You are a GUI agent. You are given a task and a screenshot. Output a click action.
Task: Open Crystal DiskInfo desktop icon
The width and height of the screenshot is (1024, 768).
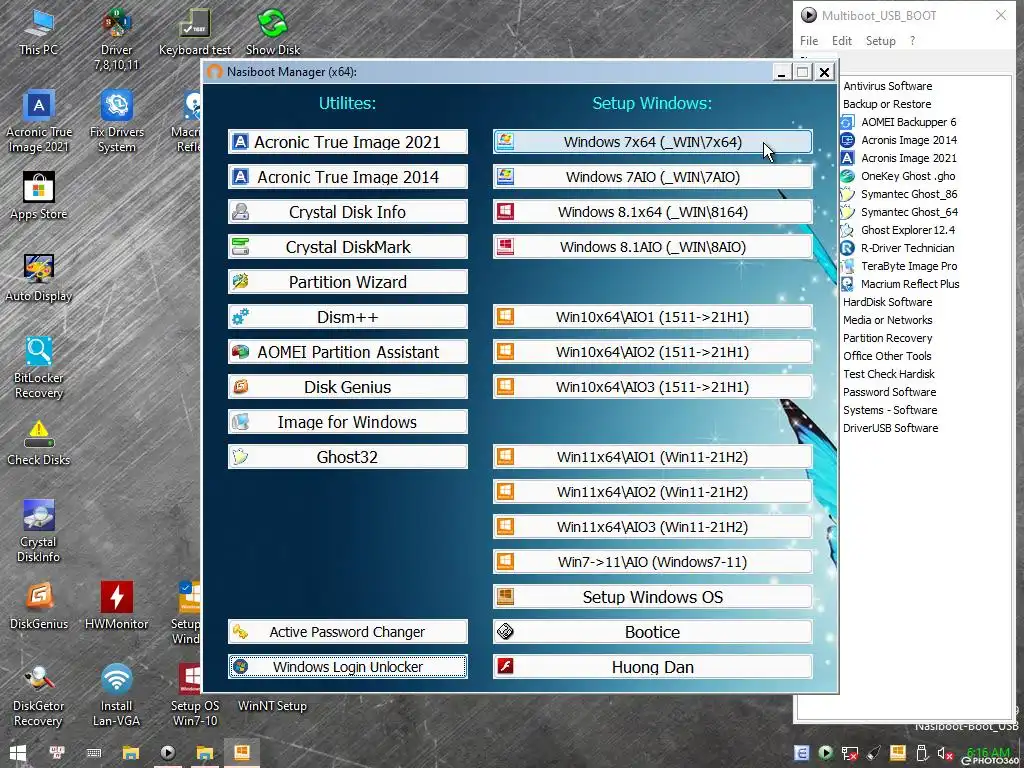point(39,532)
